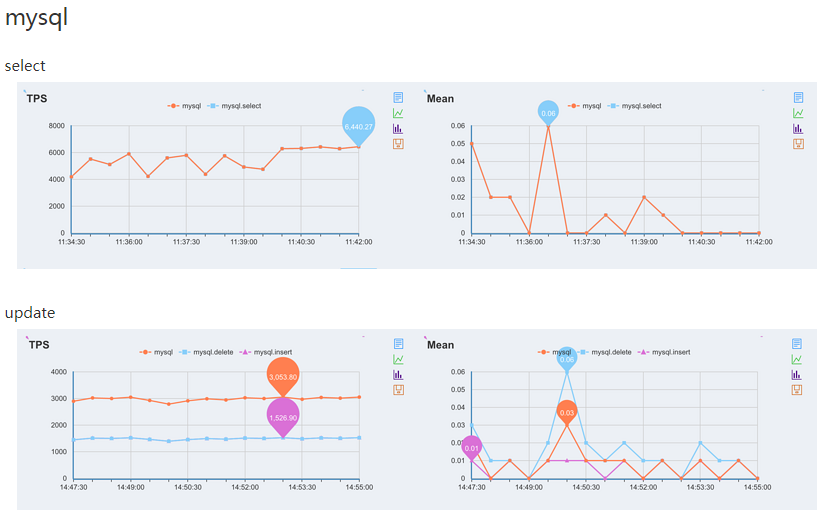Click 14:55:00 axis label in update Mean chart
Viewport: 830px width, 522px height.
pos(757,487)
